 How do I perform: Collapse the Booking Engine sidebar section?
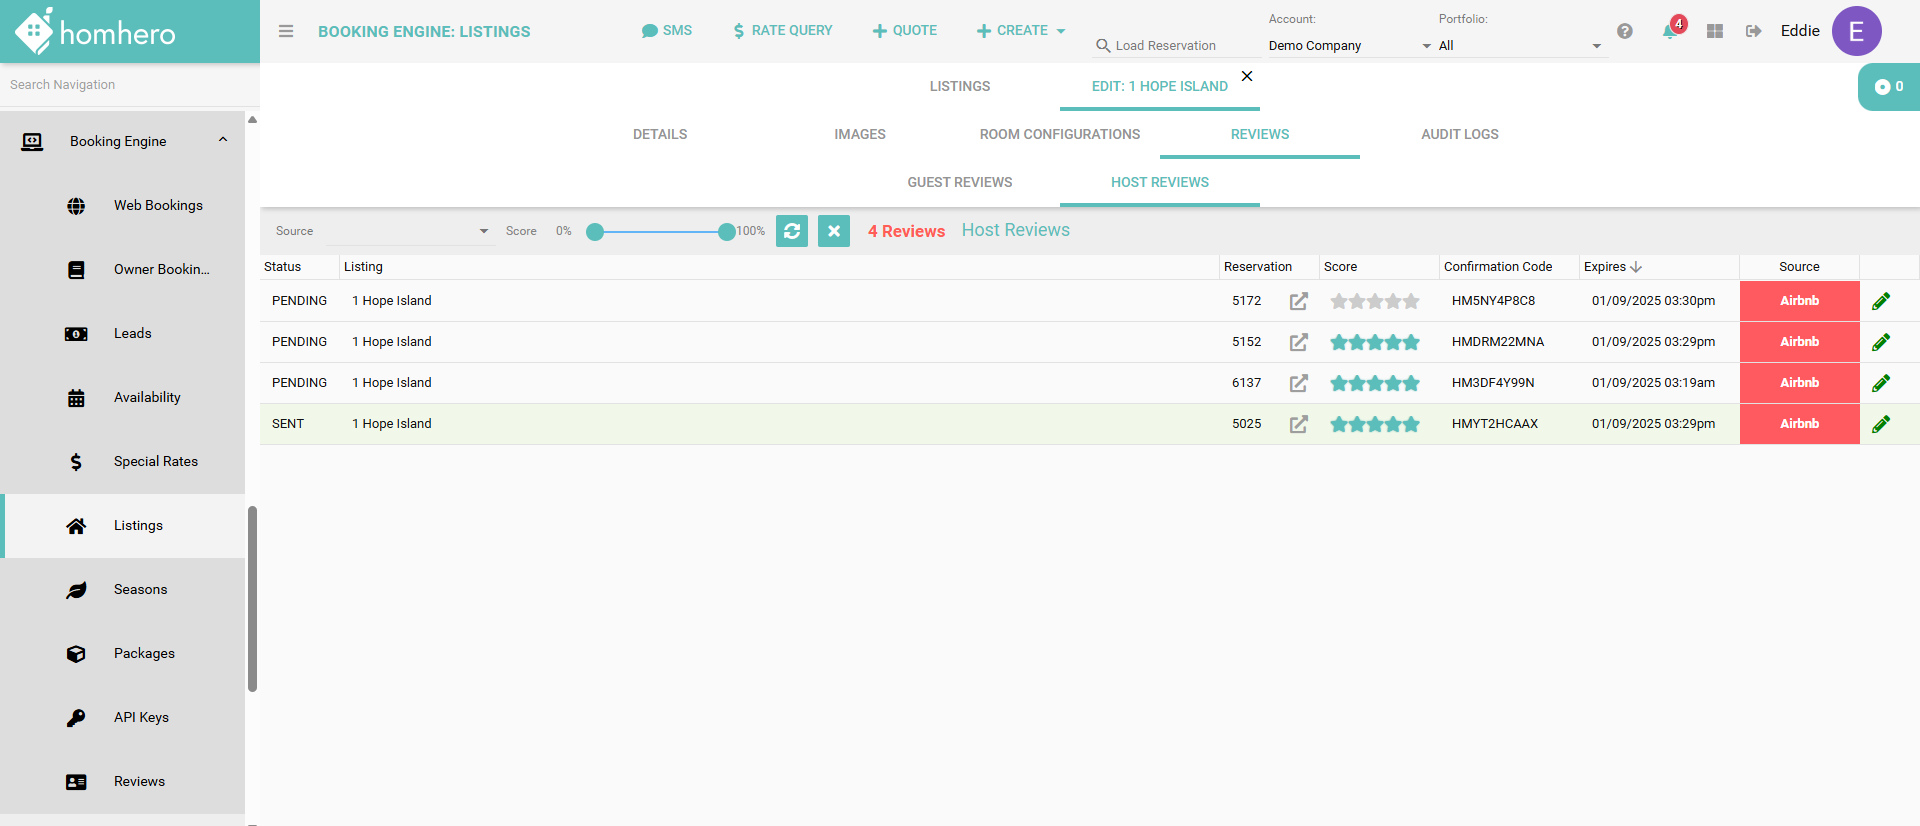coord(223,140)
